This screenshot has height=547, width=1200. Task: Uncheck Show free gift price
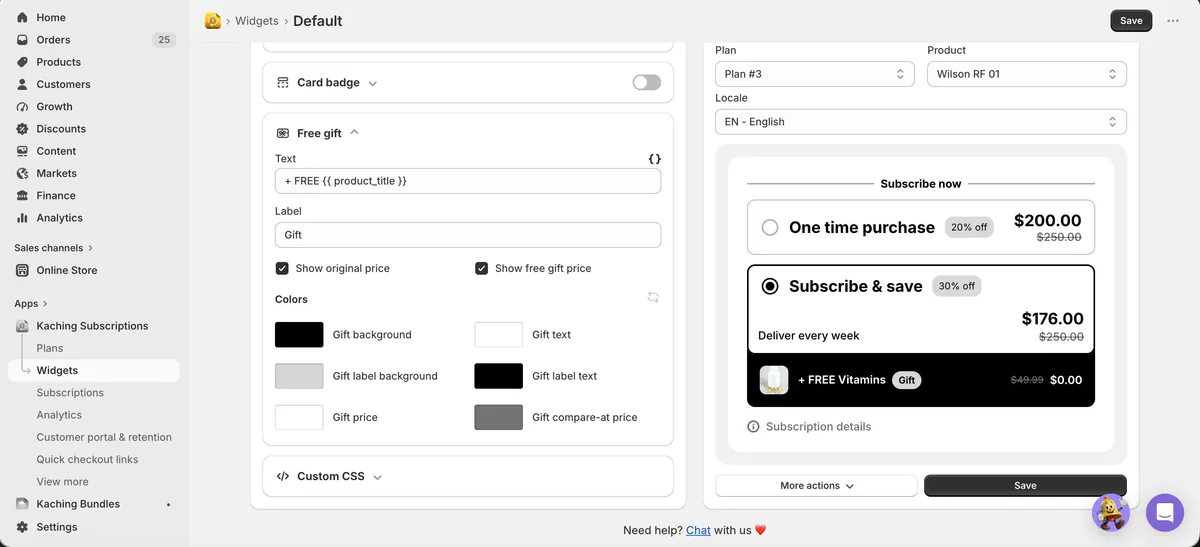(482, 268)
